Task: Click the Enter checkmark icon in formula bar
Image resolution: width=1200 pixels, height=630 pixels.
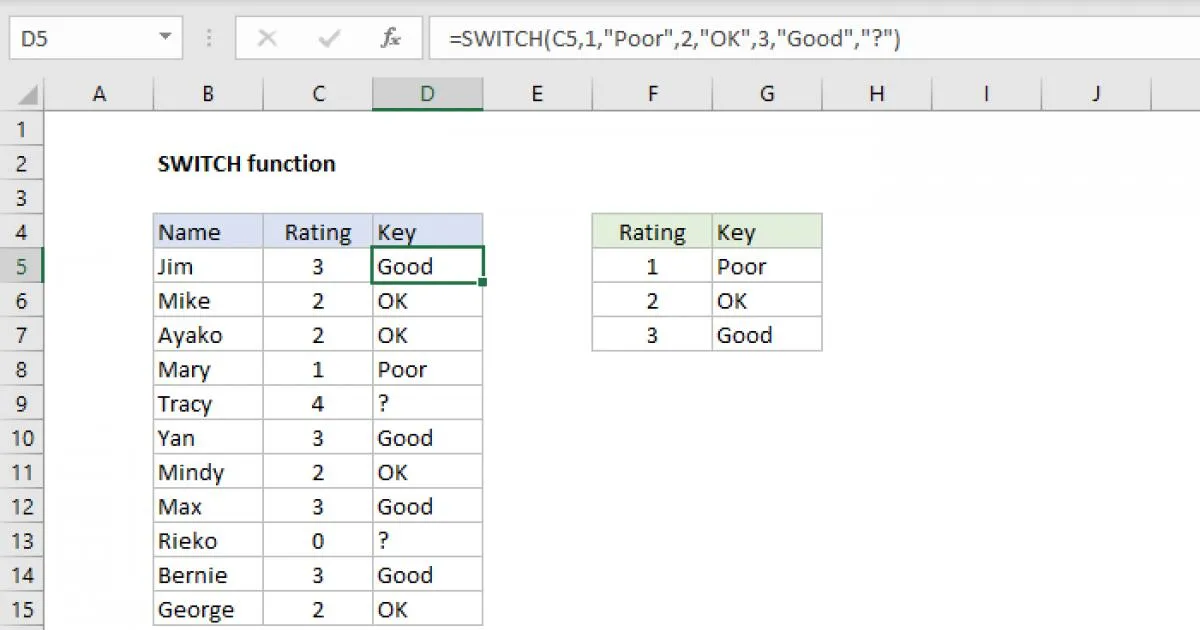Action: [x=328, y=39]
